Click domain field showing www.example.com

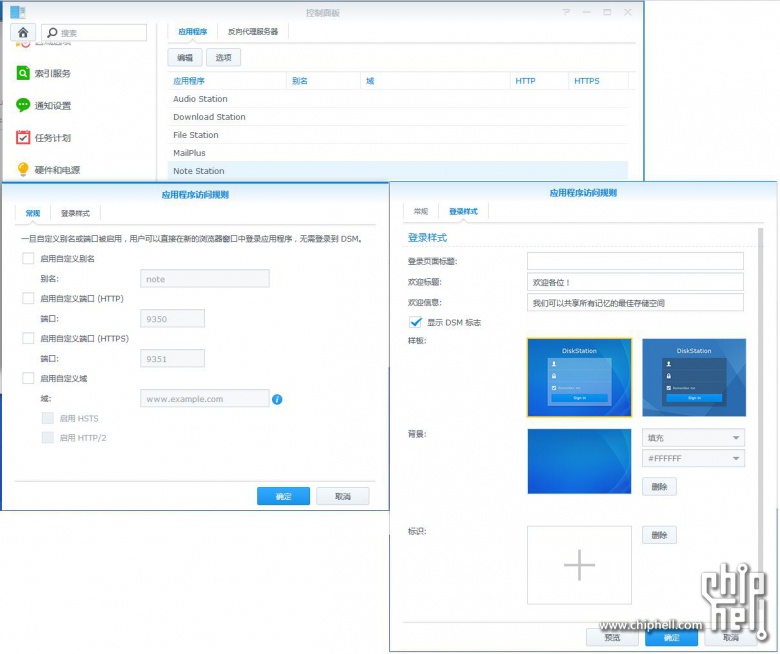[x=205, y=399]
